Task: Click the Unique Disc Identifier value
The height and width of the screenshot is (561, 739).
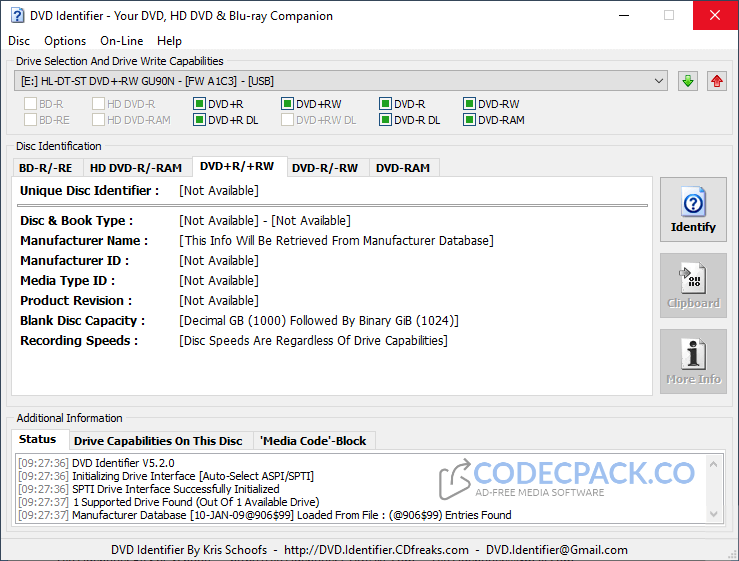Action: click(x=219, y=191)
